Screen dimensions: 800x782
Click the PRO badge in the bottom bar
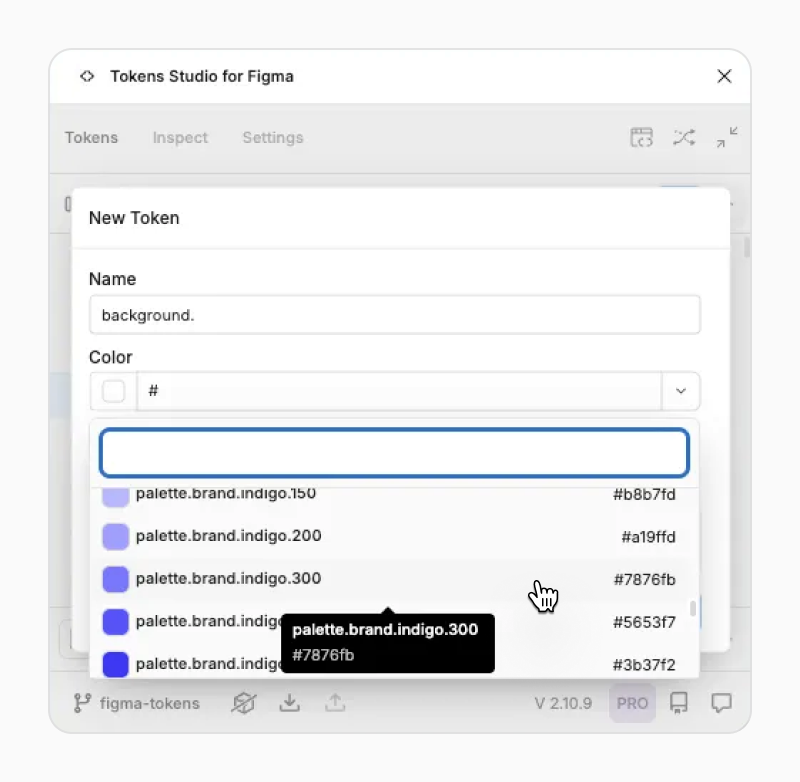click(x=632, y=703)
